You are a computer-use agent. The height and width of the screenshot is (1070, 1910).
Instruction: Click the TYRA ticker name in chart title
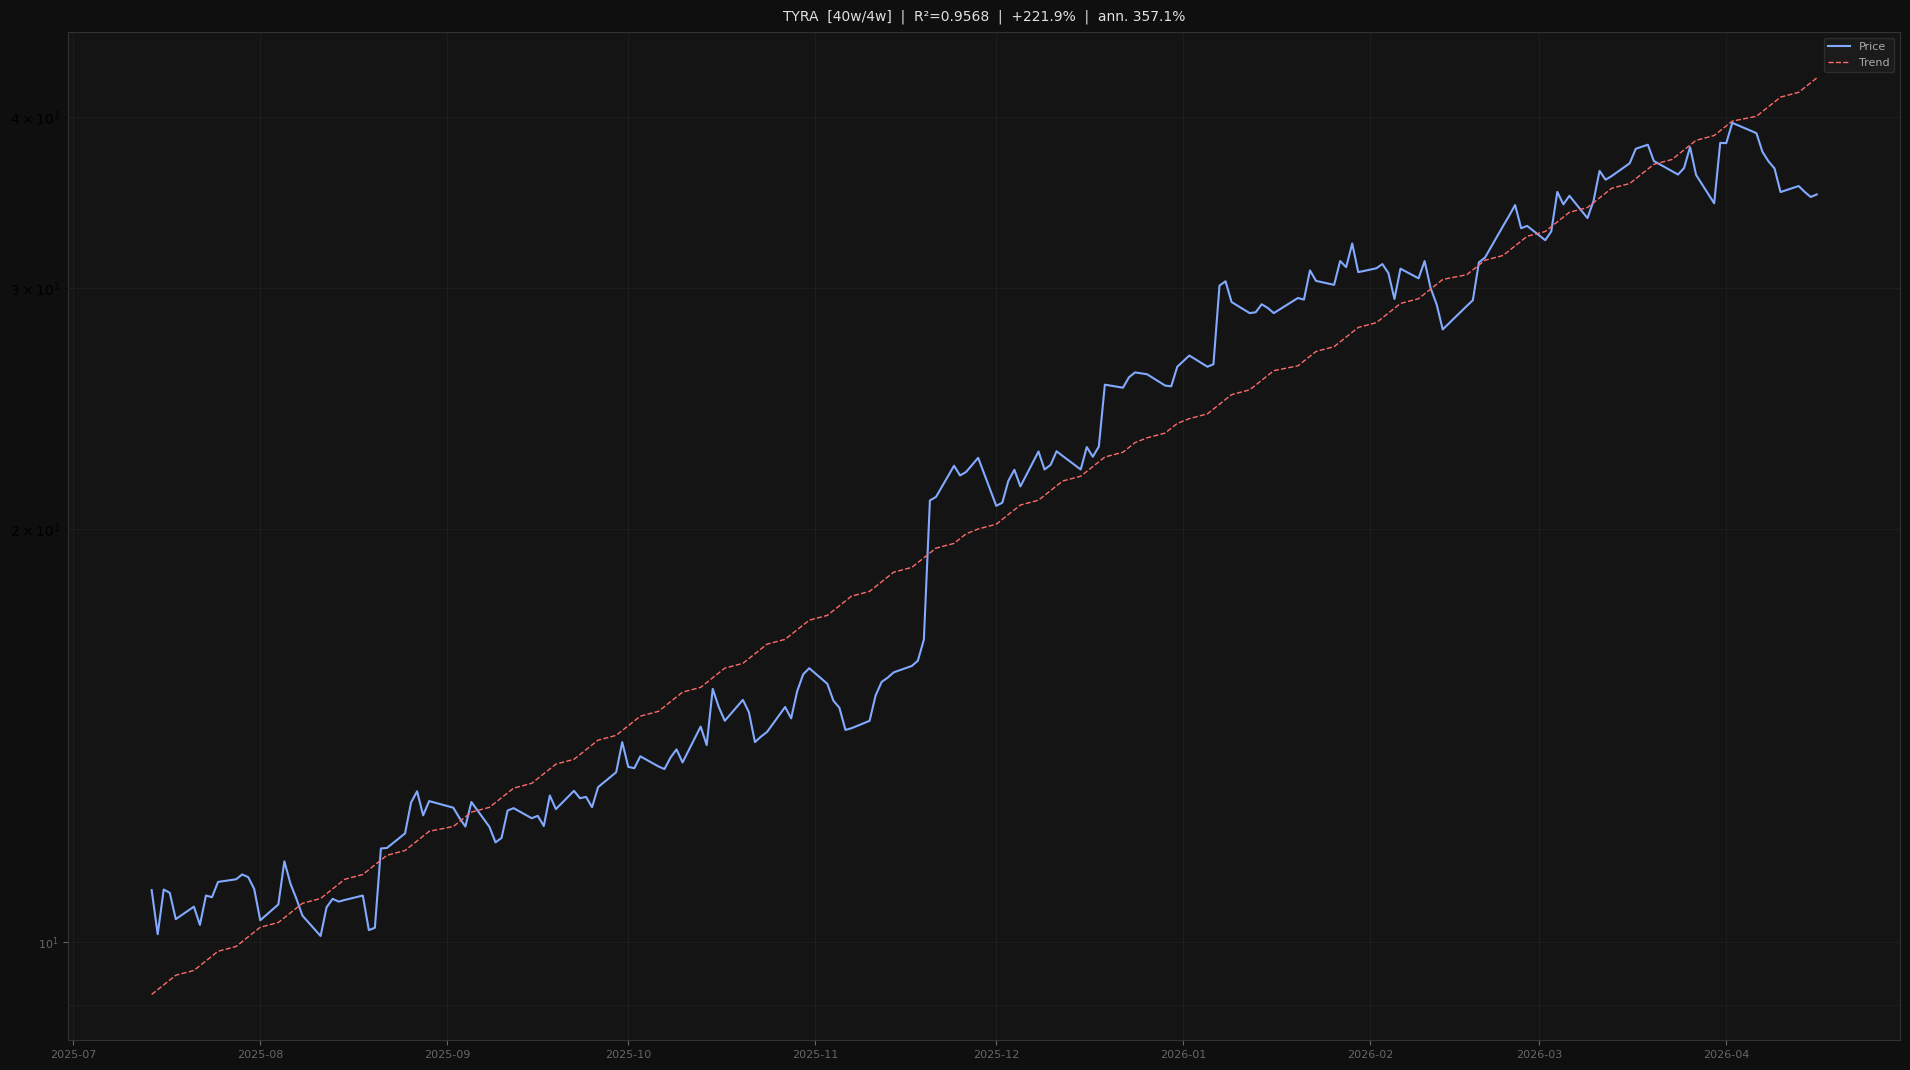click(800, 17)
